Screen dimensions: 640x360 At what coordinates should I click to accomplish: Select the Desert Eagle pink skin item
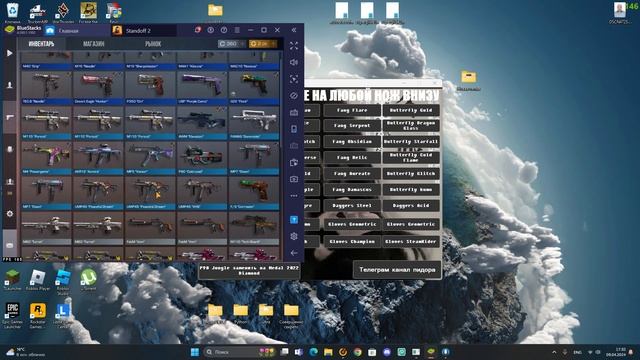pyautogui.click(x=98, y=87)
